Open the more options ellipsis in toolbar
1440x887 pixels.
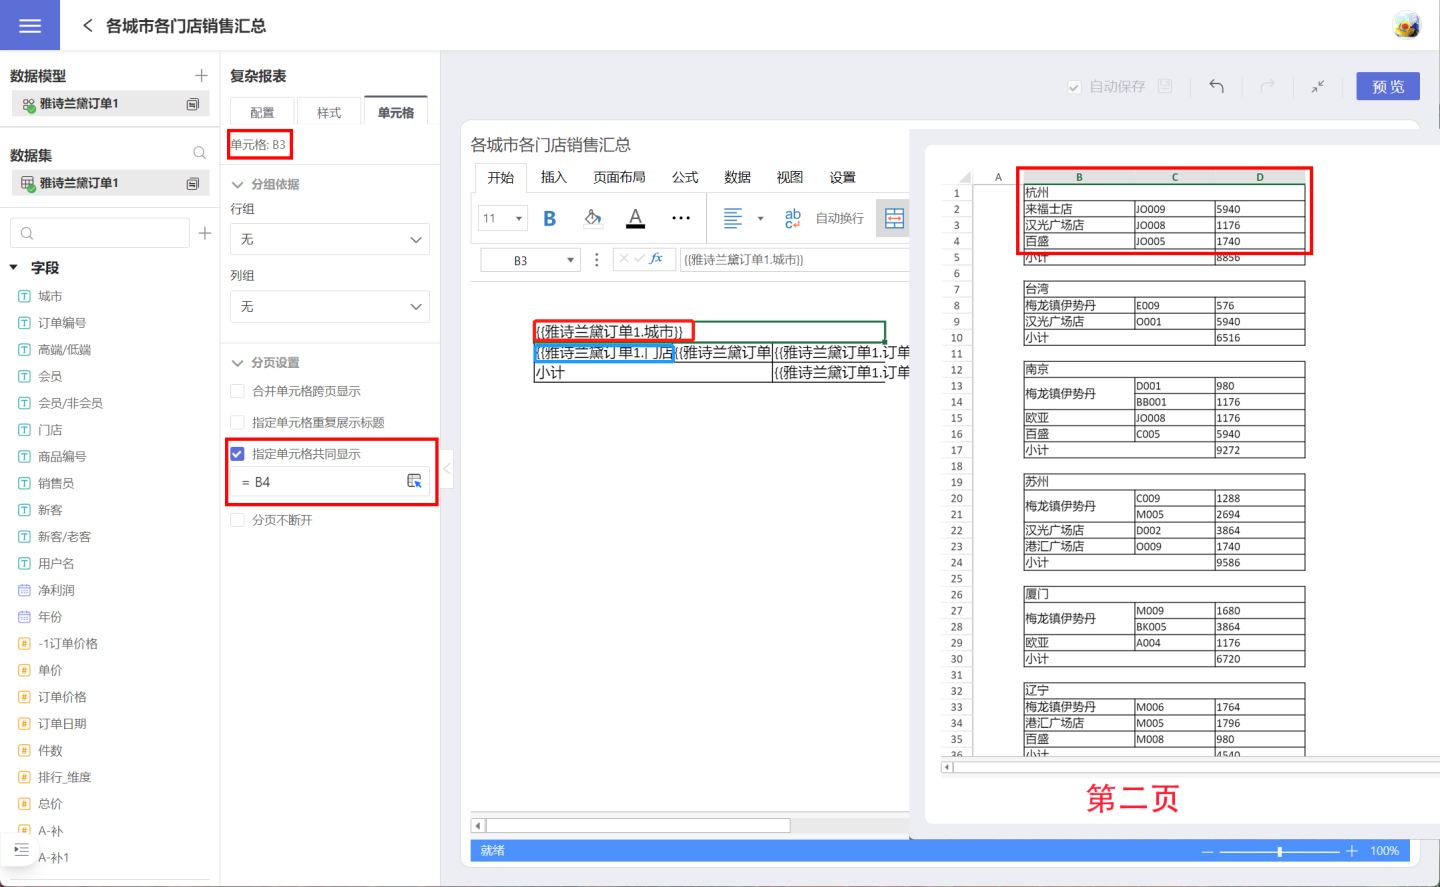click(681, 218)
